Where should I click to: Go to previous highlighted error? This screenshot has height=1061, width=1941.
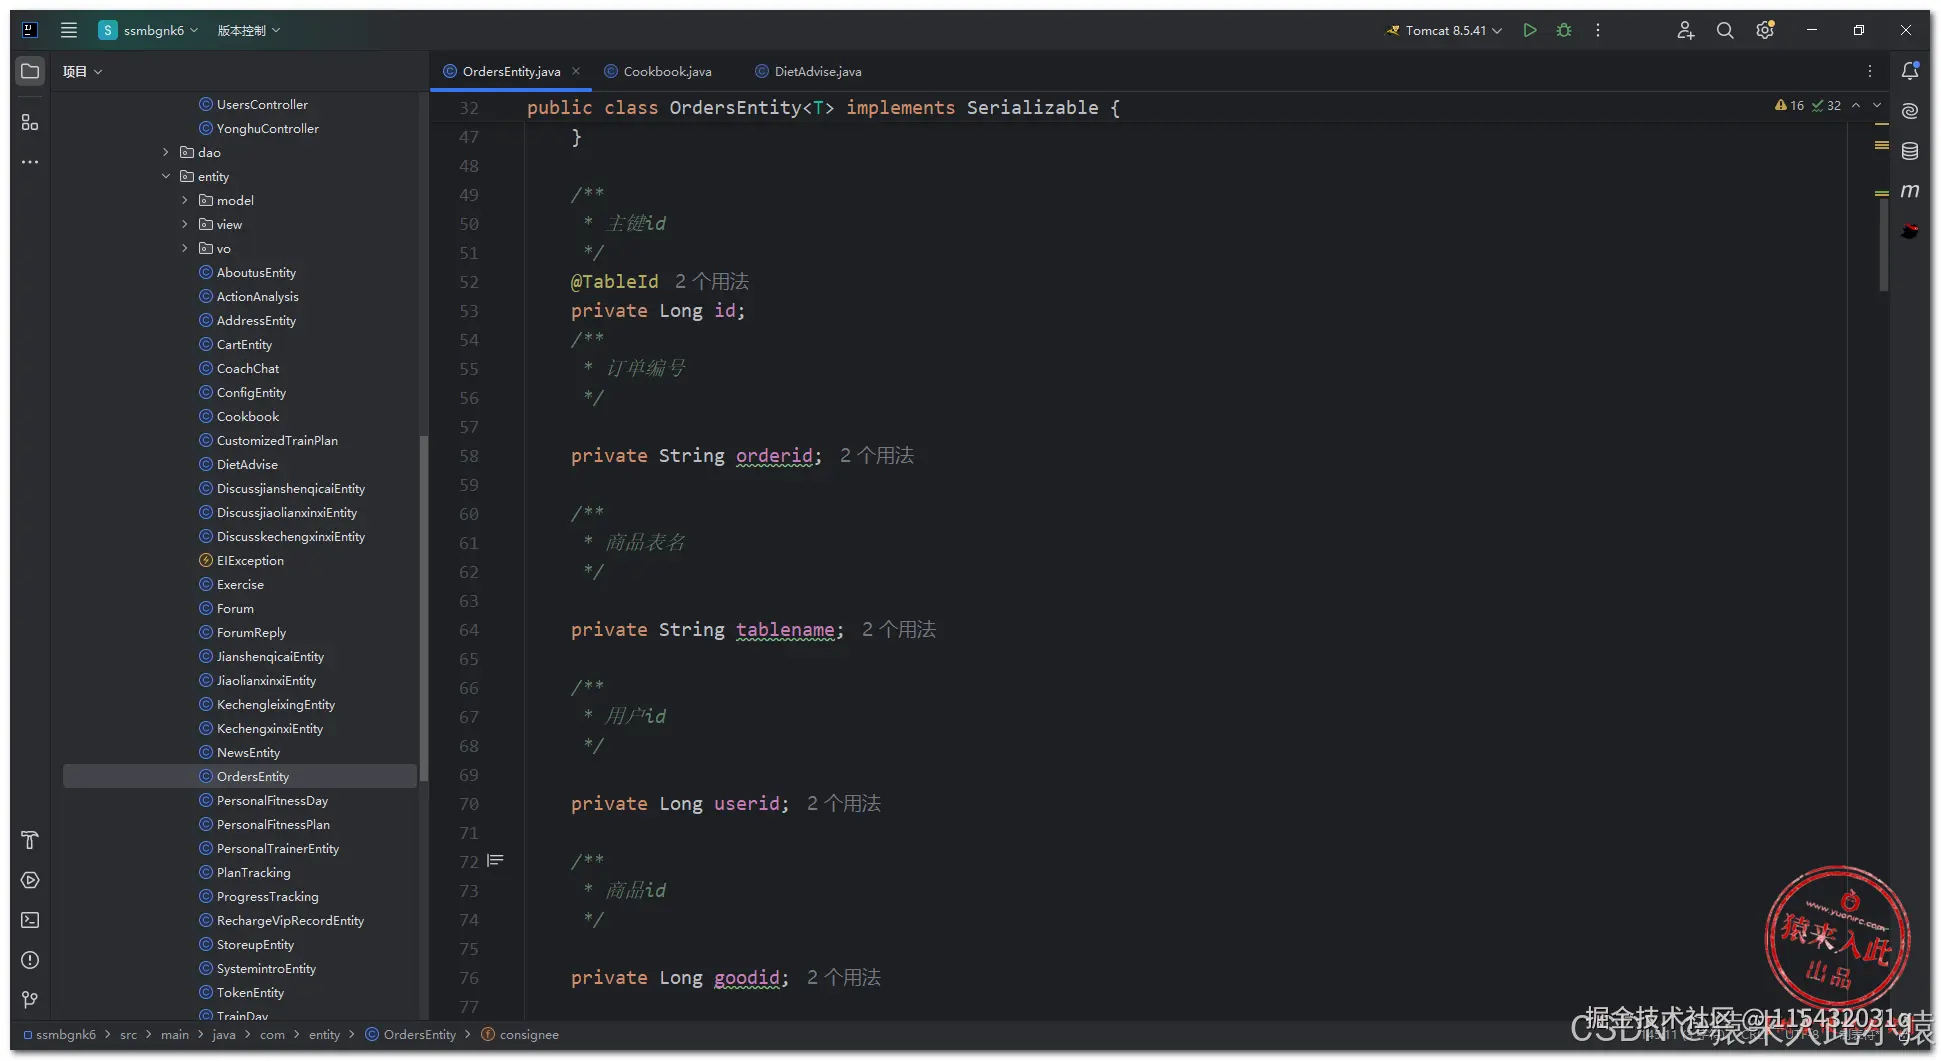(x=1856, y=105)
